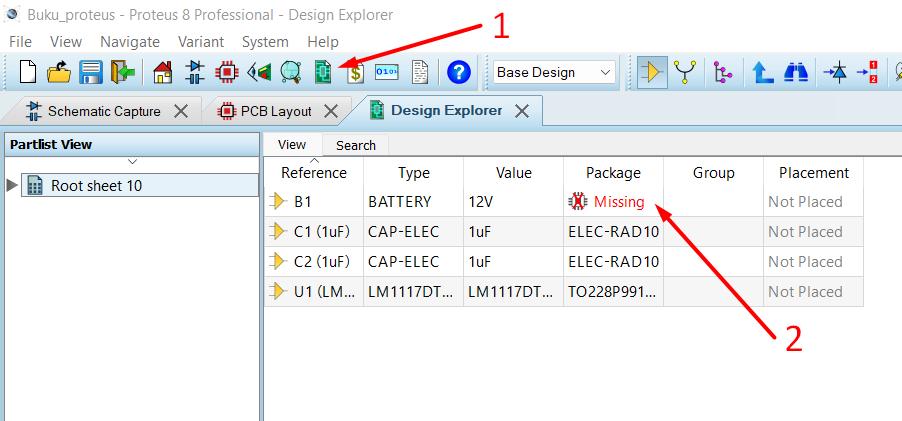The image size is (902, 421).
Task: Open a project with the folder icon
Action: coord(59,72)
